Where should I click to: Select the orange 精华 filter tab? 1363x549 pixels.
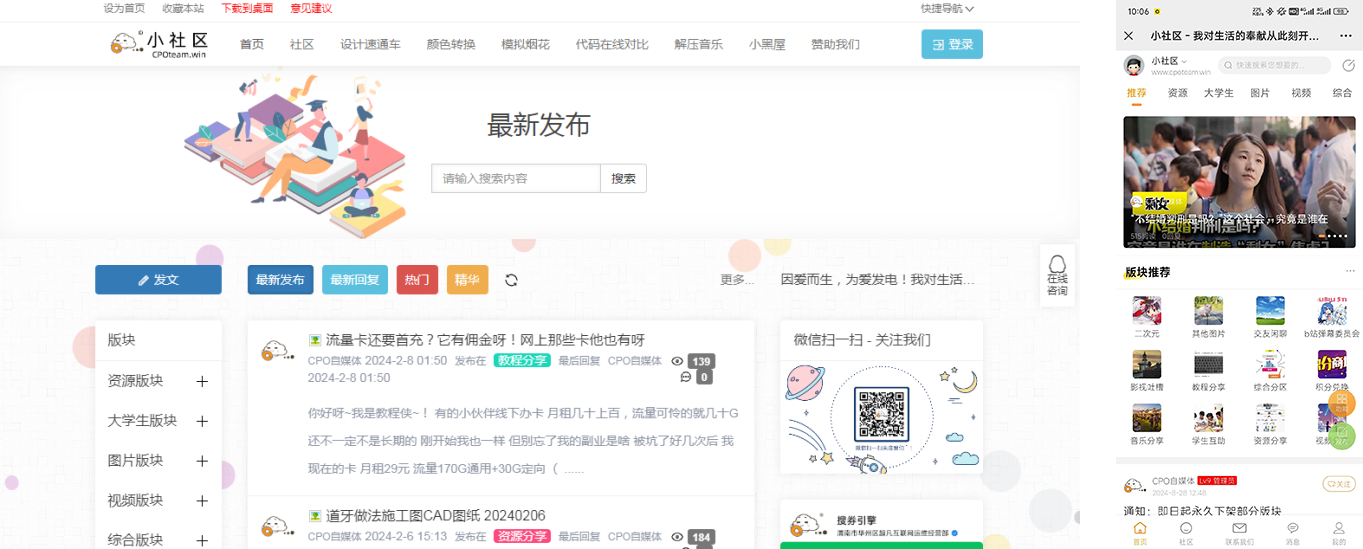tap(467, 280)
